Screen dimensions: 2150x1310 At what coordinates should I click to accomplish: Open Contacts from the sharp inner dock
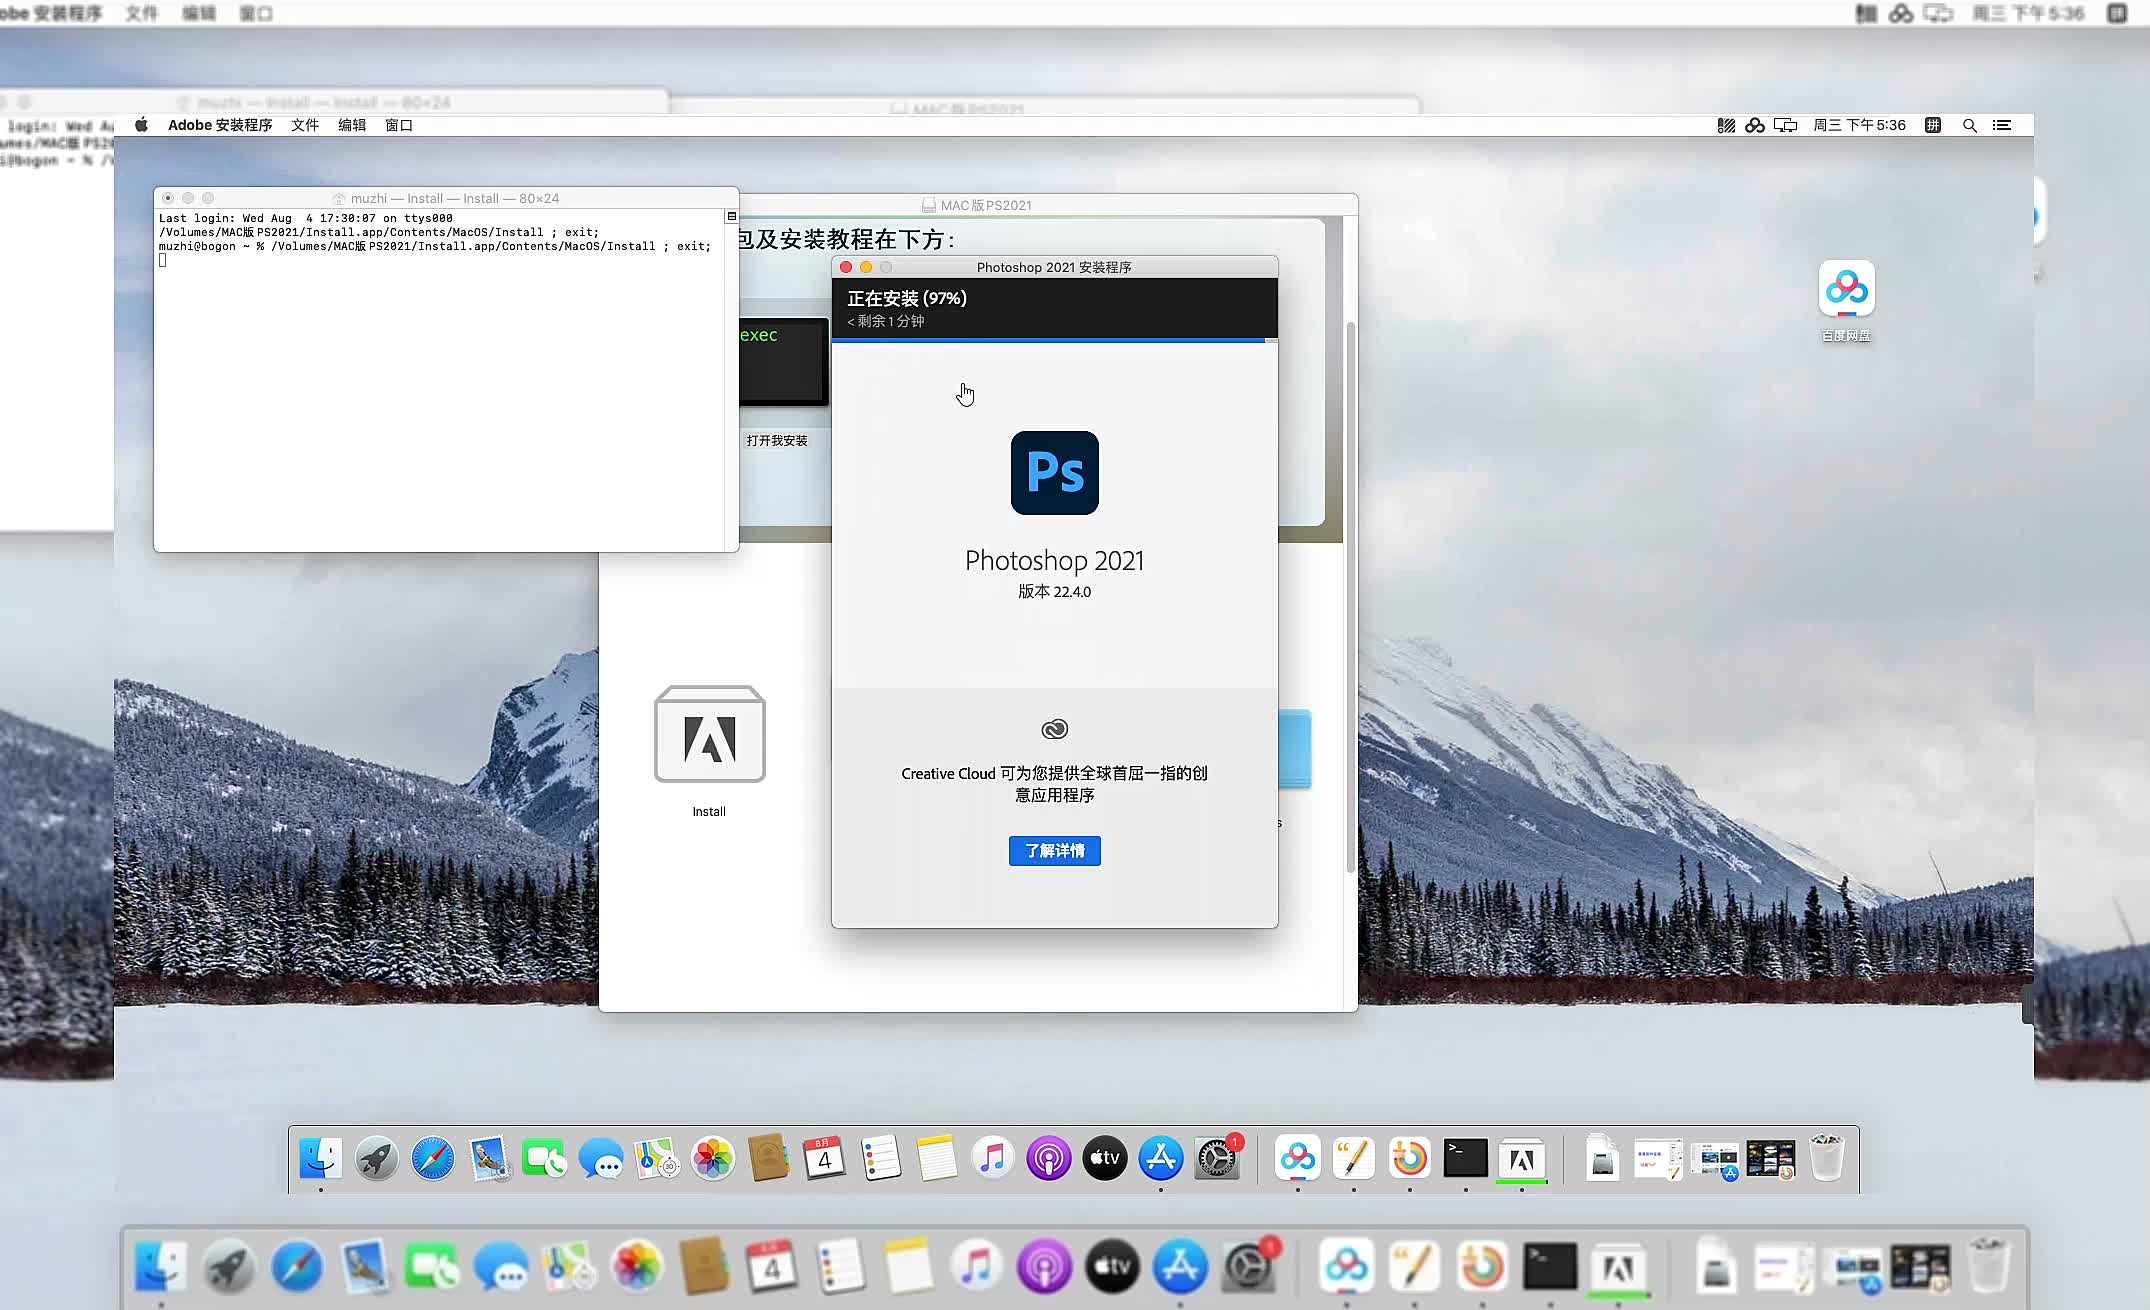(769, 1159)
